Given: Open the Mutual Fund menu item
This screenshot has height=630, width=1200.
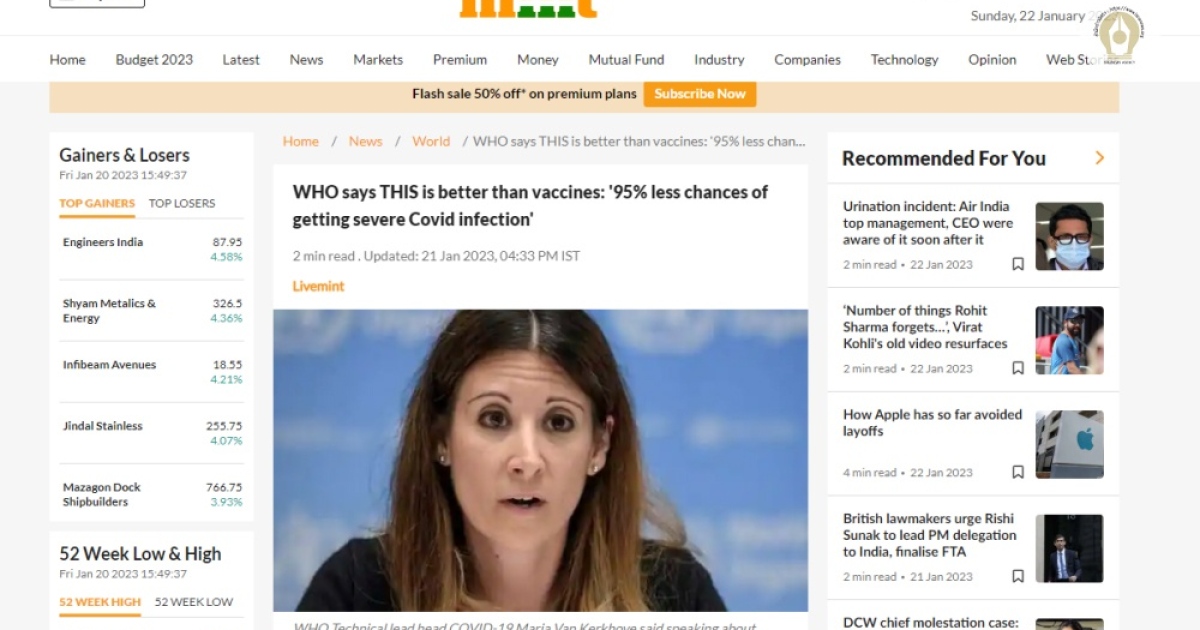Looking at the screenshot, I should pos(626,60).
